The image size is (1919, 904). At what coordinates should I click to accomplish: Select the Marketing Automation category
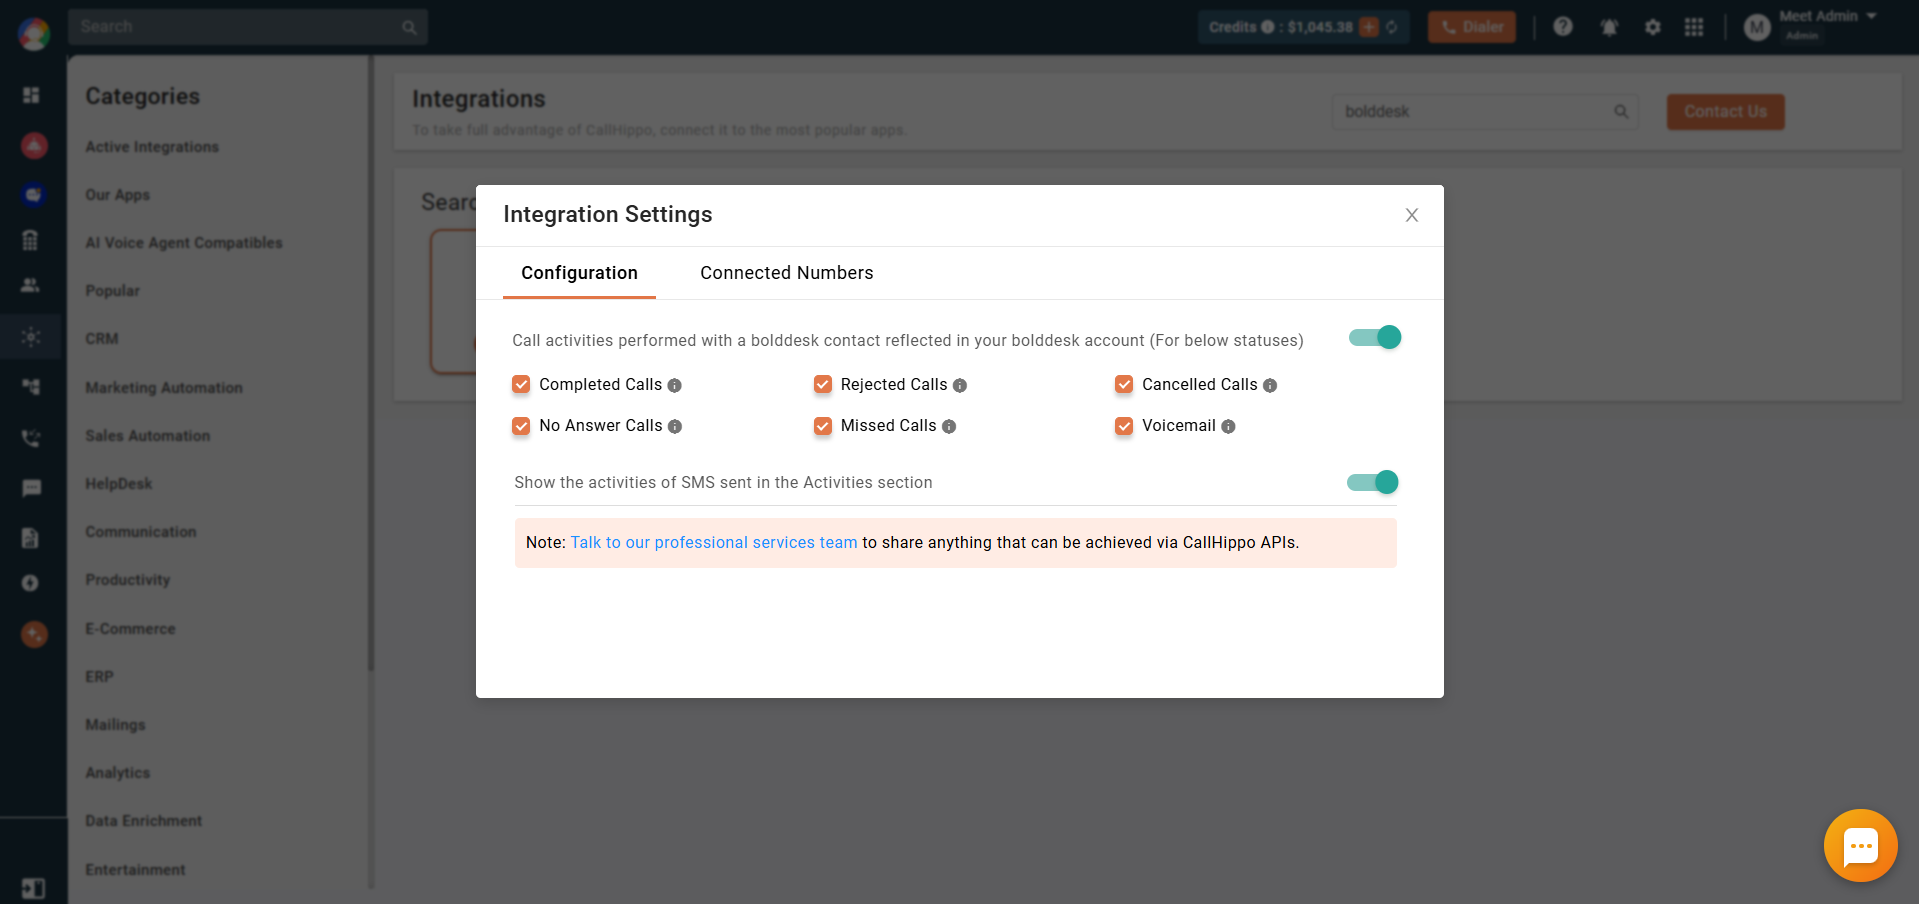(164, 388)
